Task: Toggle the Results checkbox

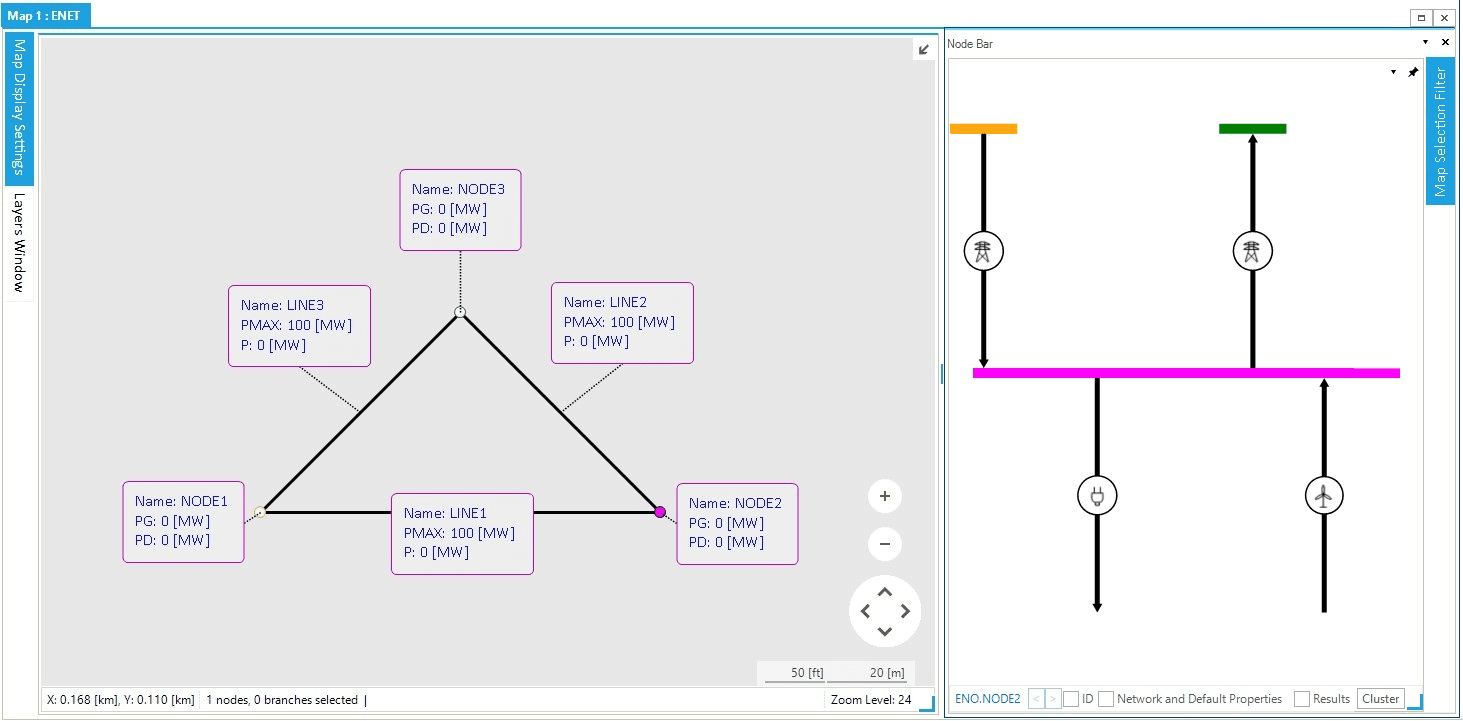Action: click(1302, 699)
